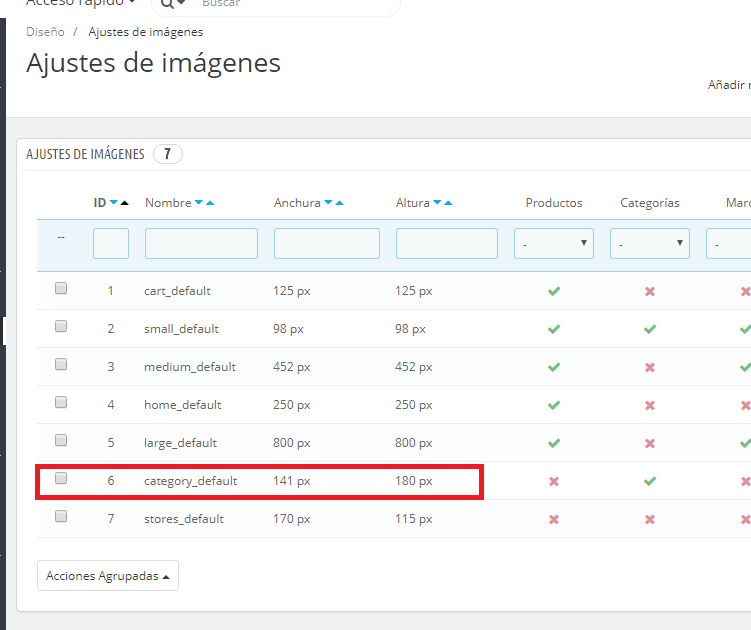751x630 pixels.
Task: Click the medium_default name cell
Action: tap(190, 367)
